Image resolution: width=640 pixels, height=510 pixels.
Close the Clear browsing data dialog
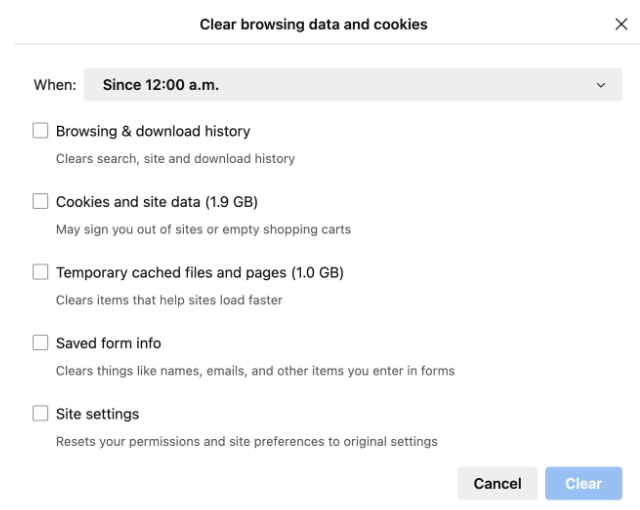click(x=621, y=25)
